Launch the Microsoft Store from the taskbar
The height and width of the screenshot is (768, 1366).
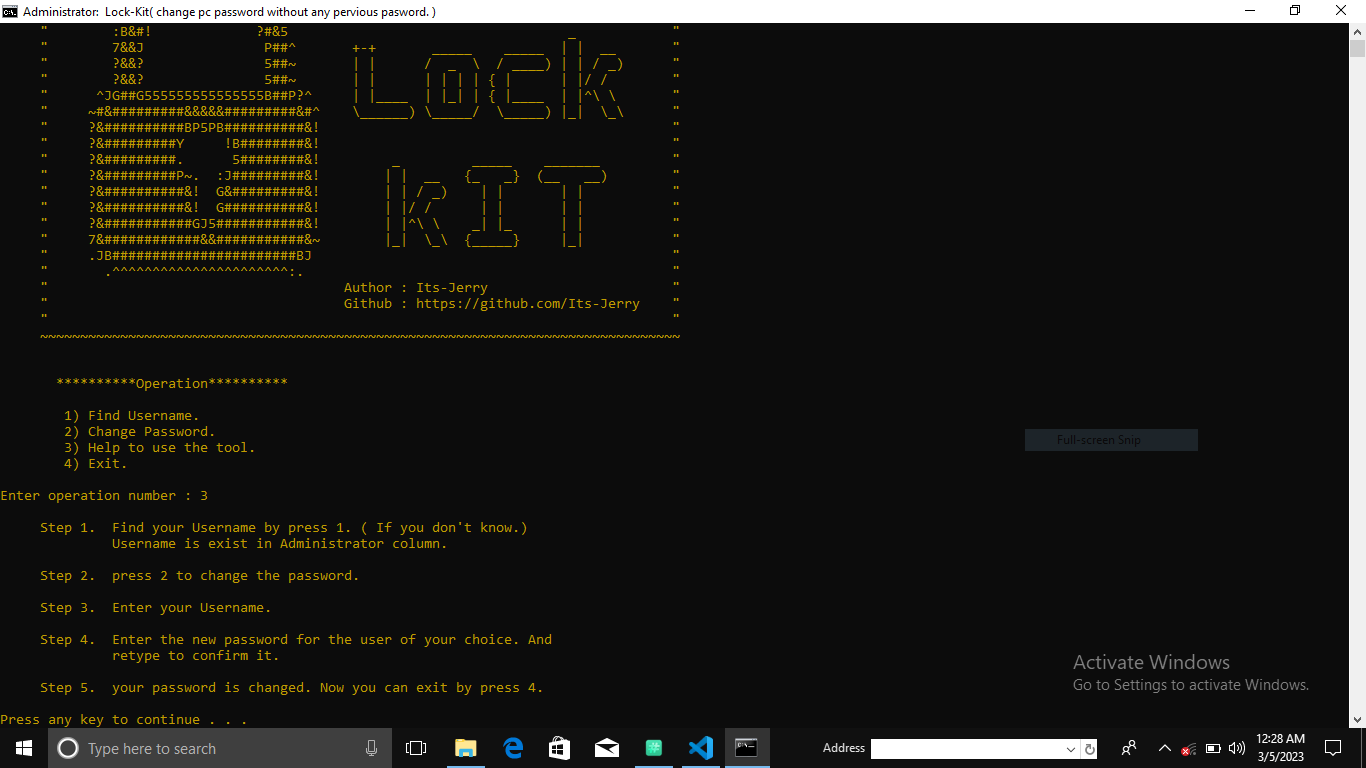(559, 747)
